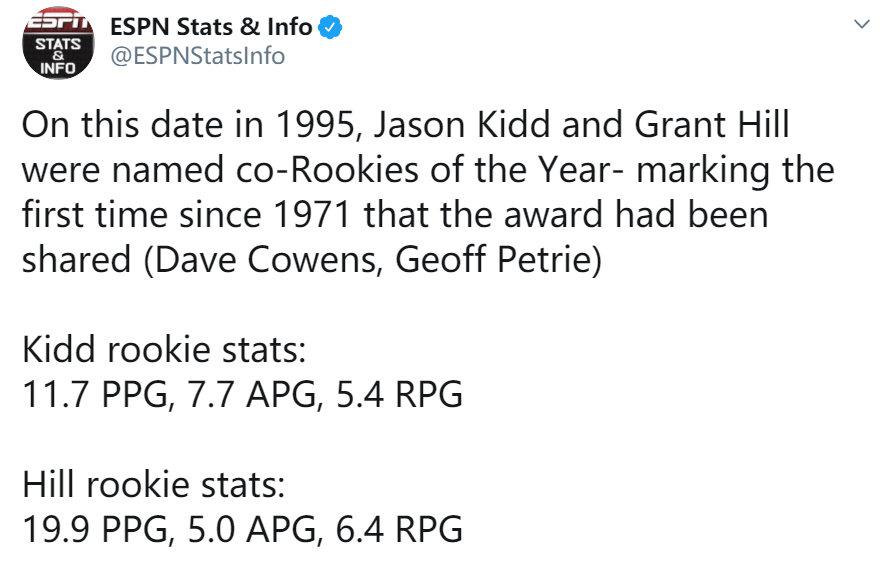This screenshot has width=888, height=565.
Task: Click the blue verified badge
Action: 330,27
